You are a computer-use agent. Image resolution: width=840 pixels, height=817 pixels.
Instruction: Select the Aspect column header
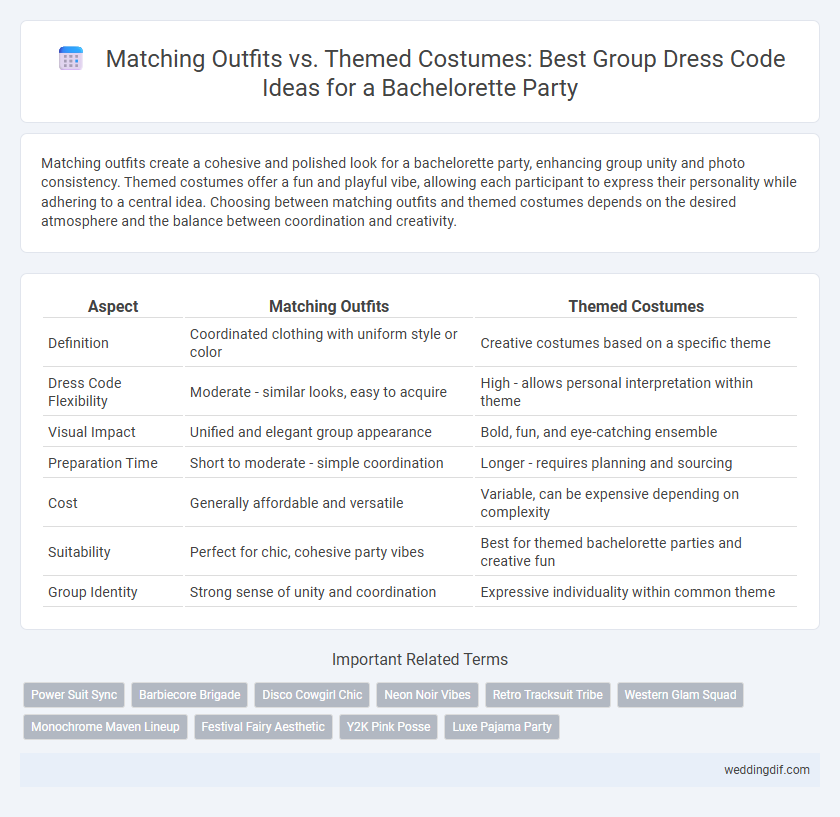coord(113,306)
